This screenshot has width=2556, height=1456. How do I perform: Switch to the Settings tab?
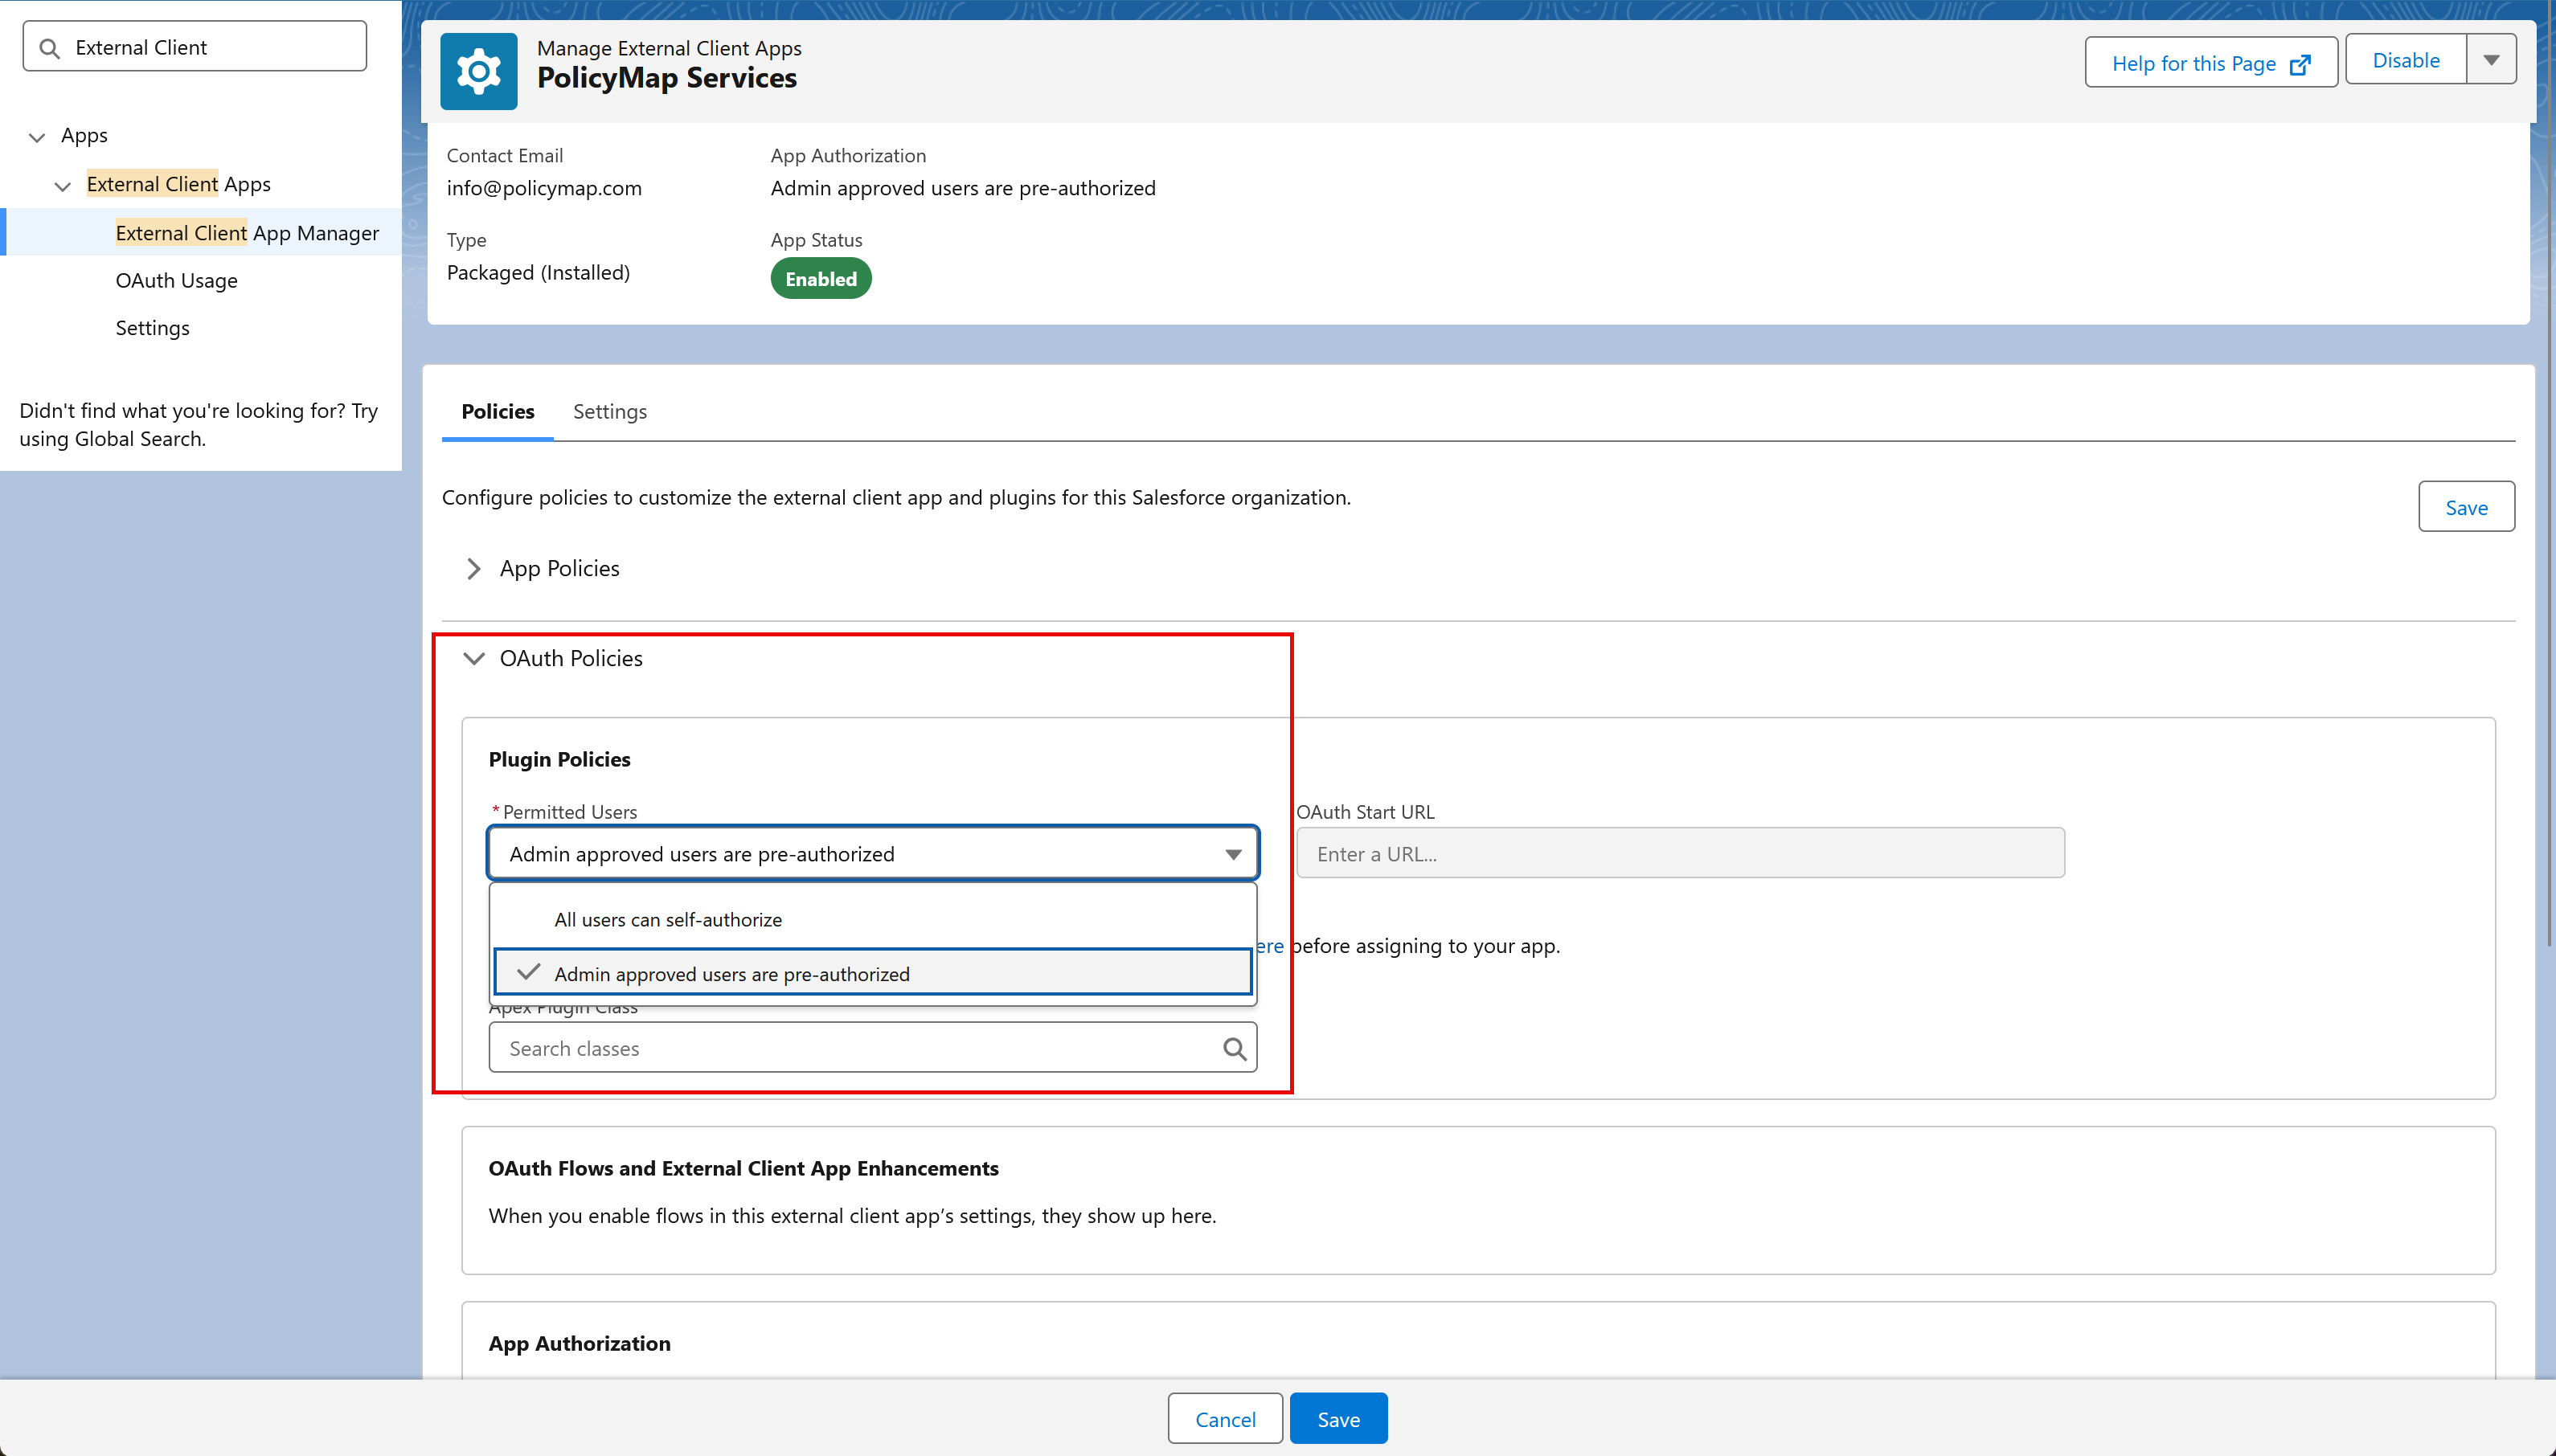coord(609,412)
